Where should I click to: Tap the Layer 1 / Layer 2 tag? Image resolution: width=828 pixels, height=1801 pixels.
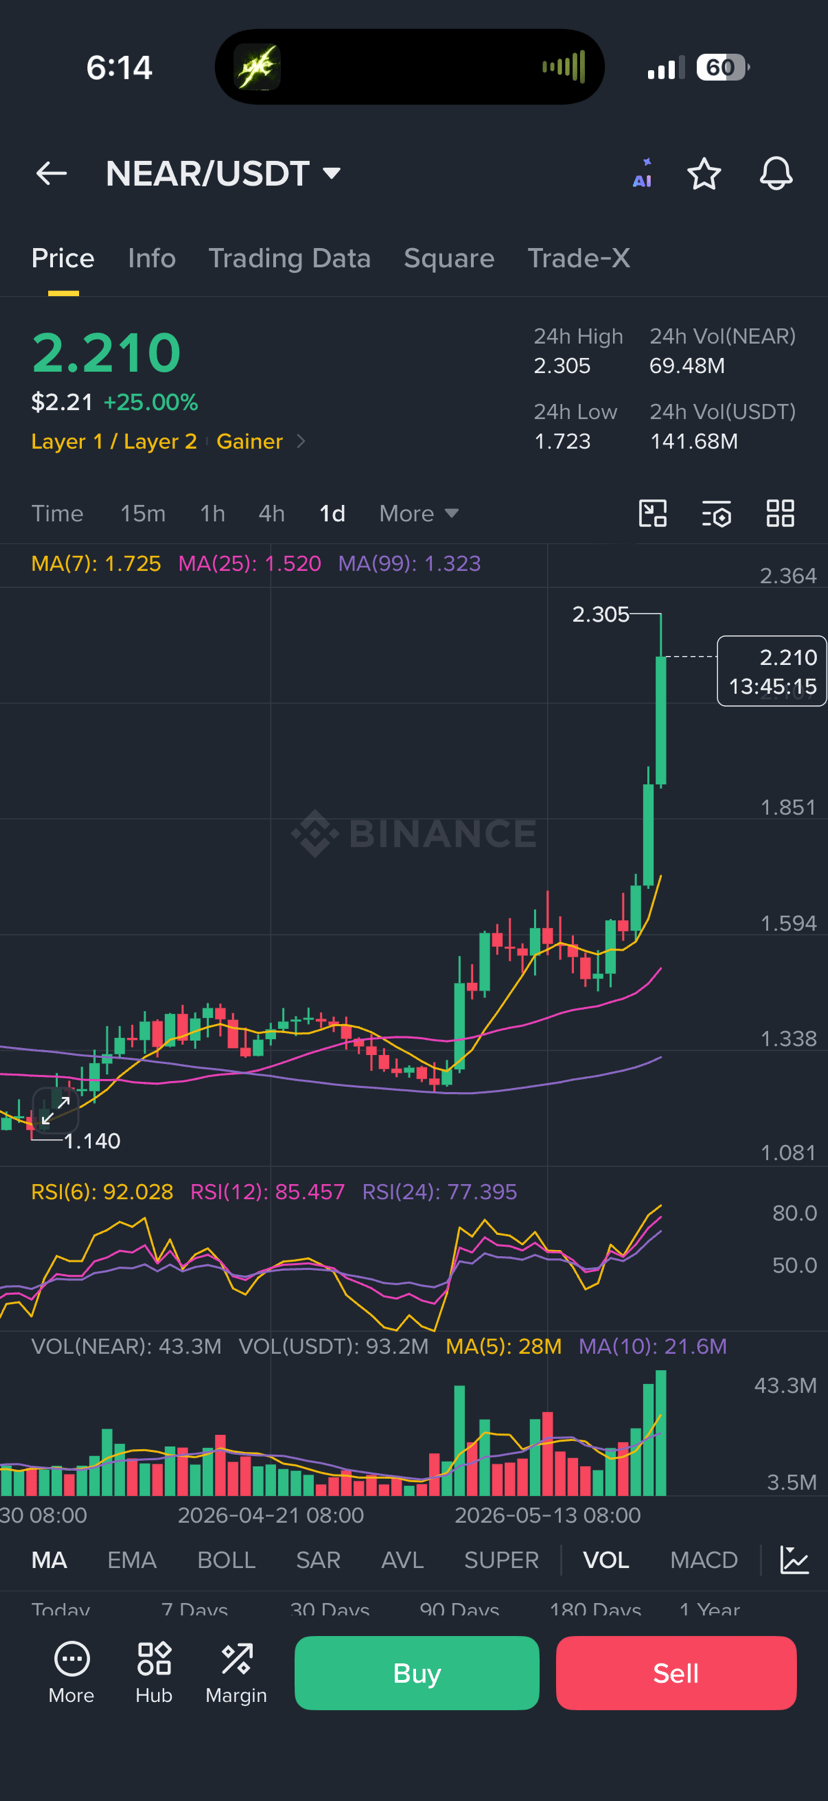pos(114,441)
